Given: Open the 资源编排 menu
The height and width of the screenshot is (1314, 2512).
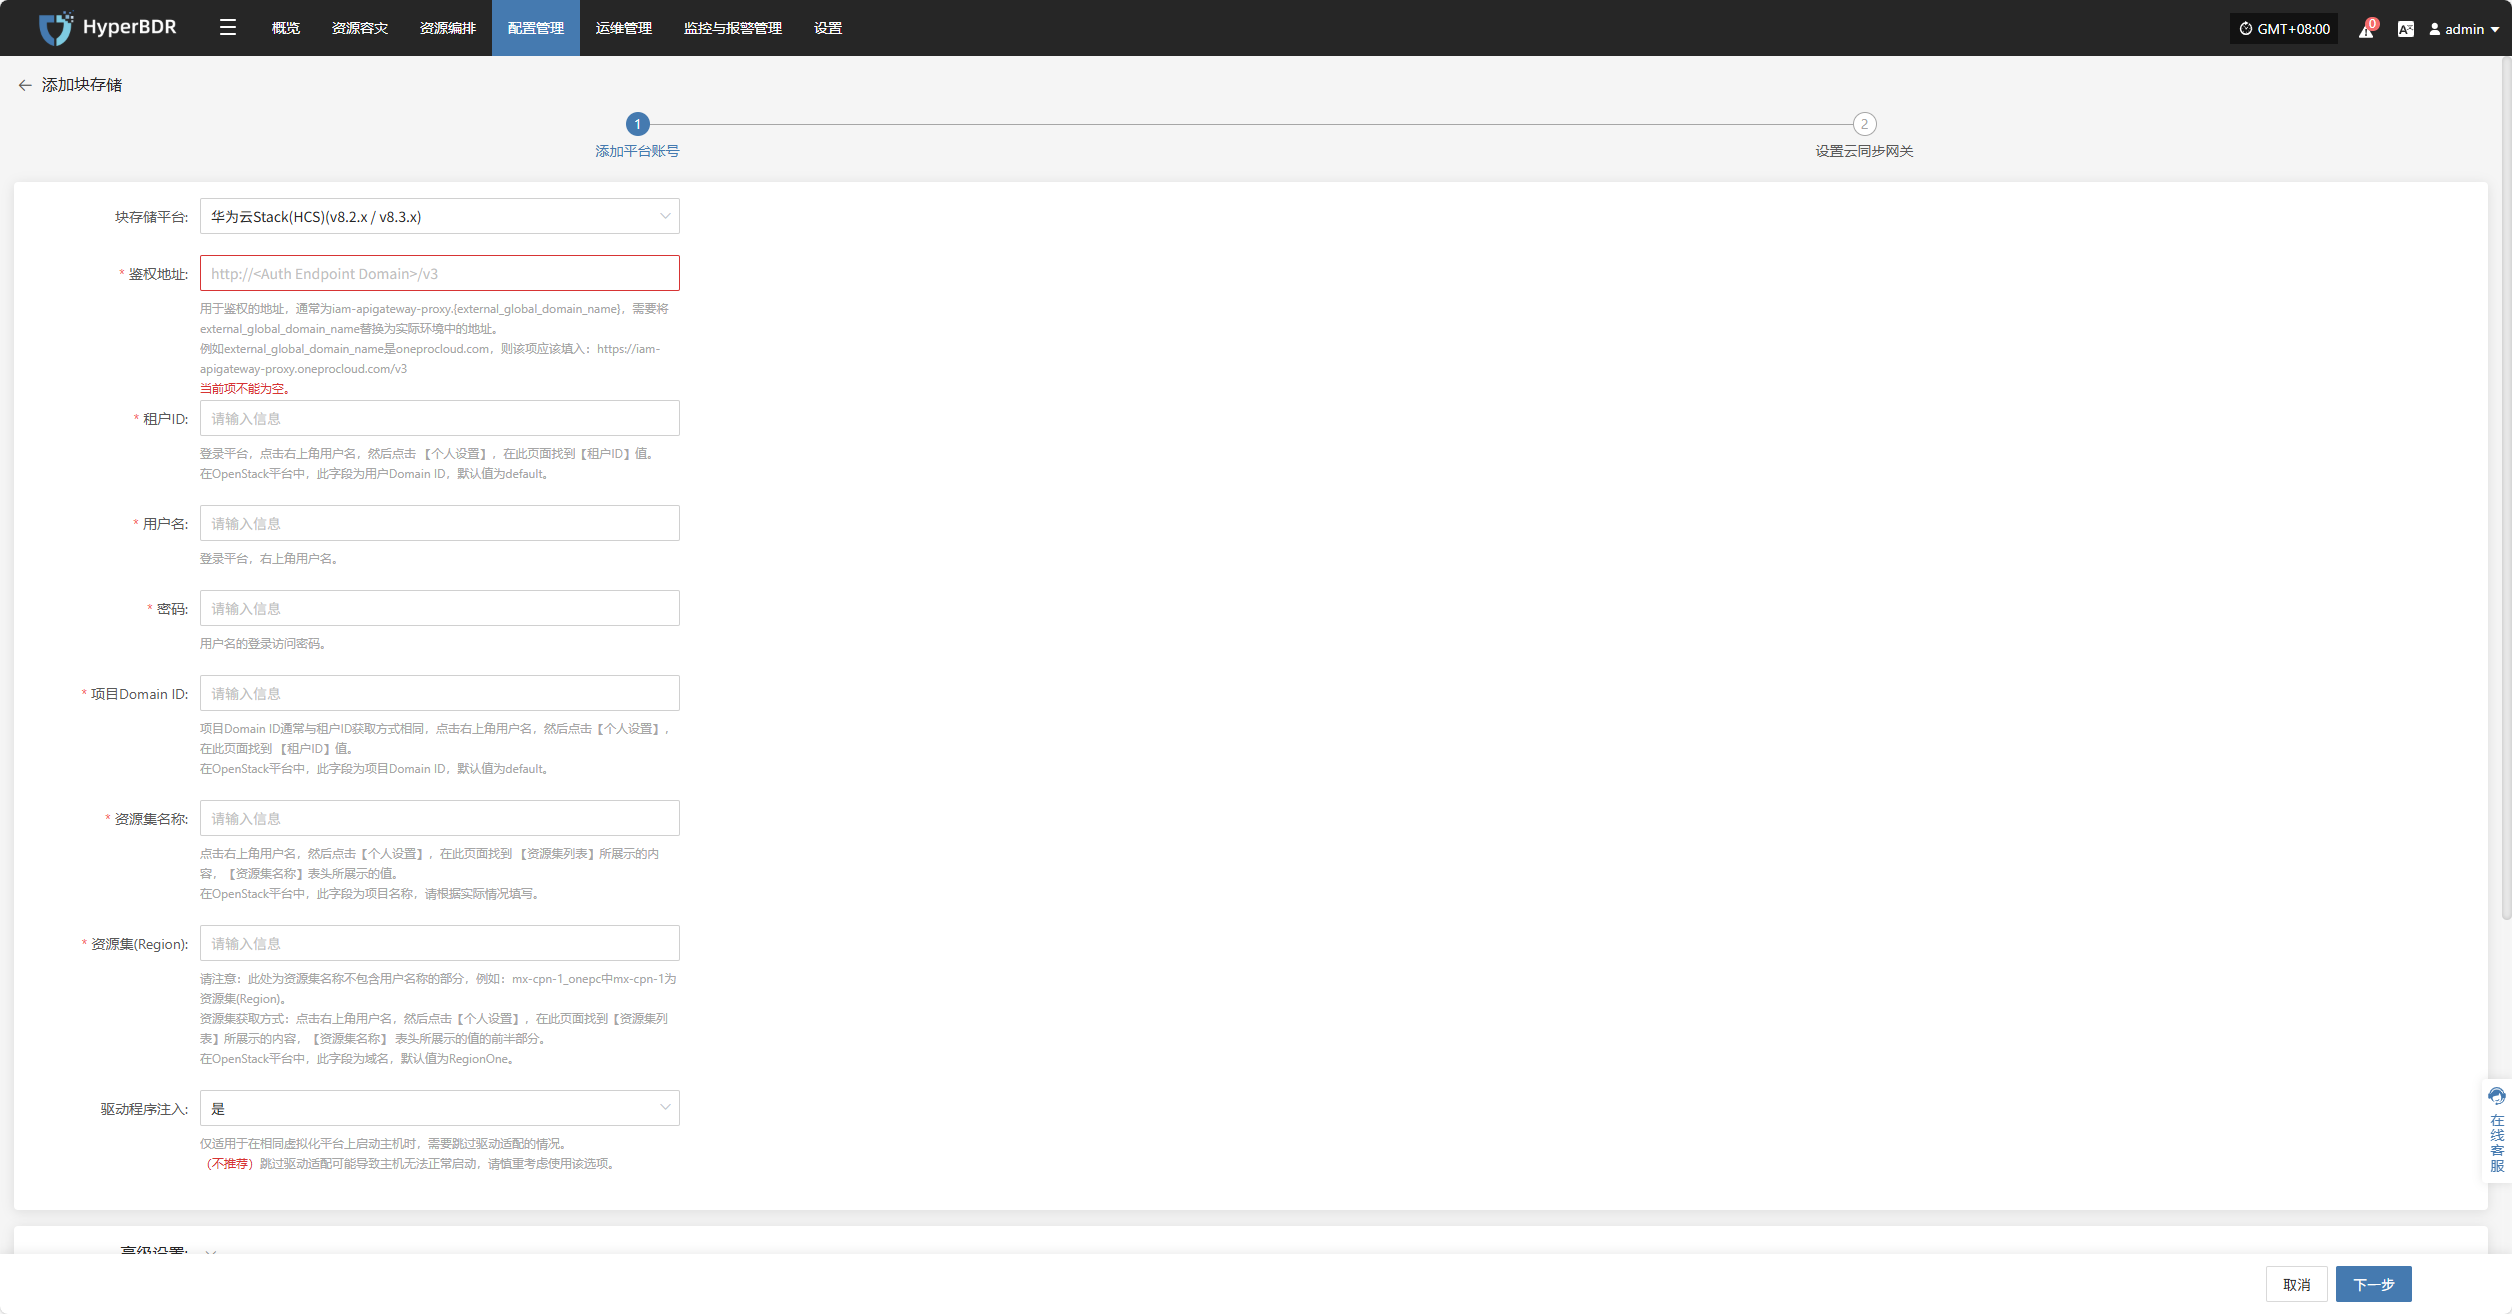Looking at the screenshot, I should coord(447,28).
